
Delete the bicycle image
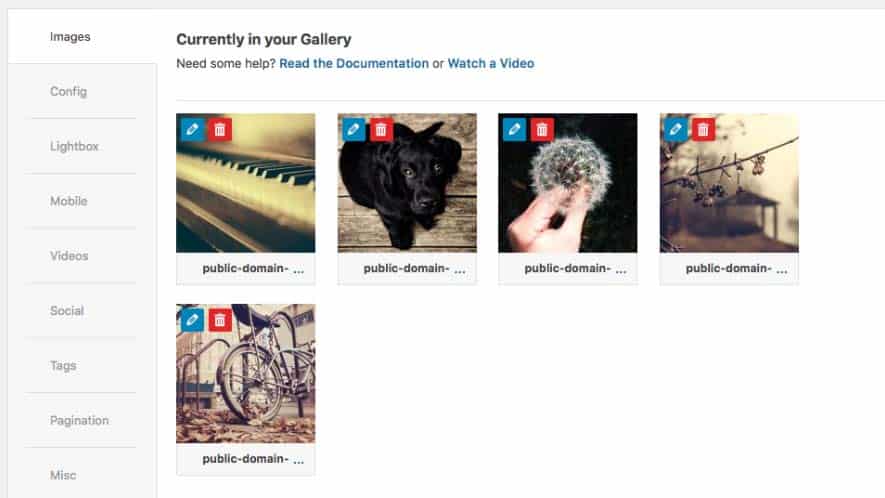coord(220,320)
